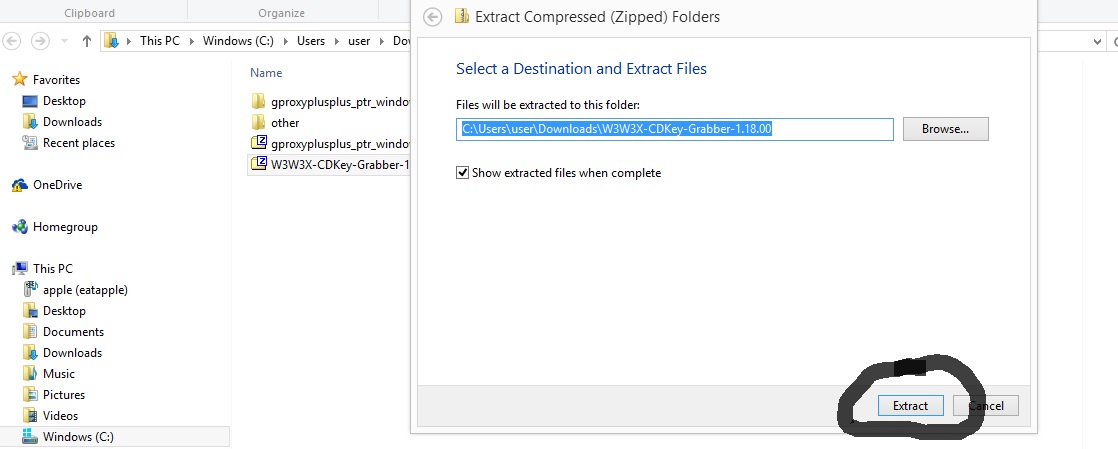Click the Explorer back navigation arrow
This screenshot has height=449, width=1118.
(12, 41)
